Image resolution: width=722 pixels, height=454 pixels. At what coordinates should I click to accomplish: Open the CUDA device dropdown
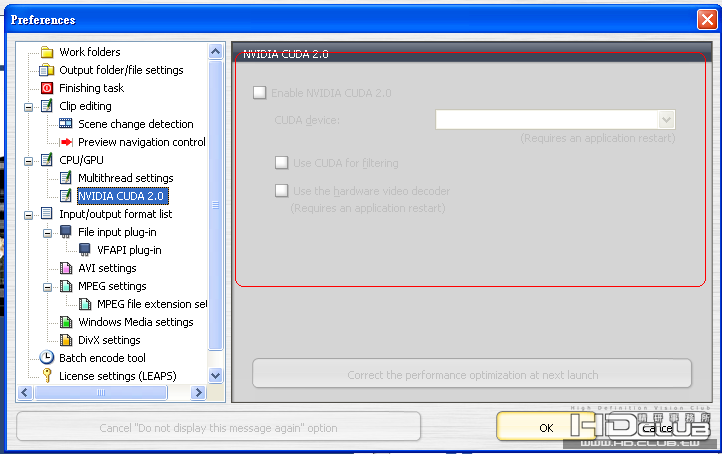(x=666, y=120)
